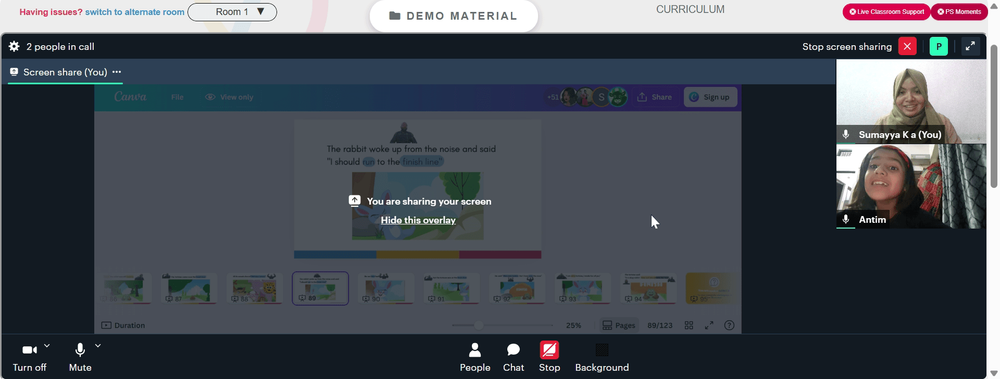The image size is (1000, 379).
Task: Click the Stop sharing control button
Action: point(549,357)
